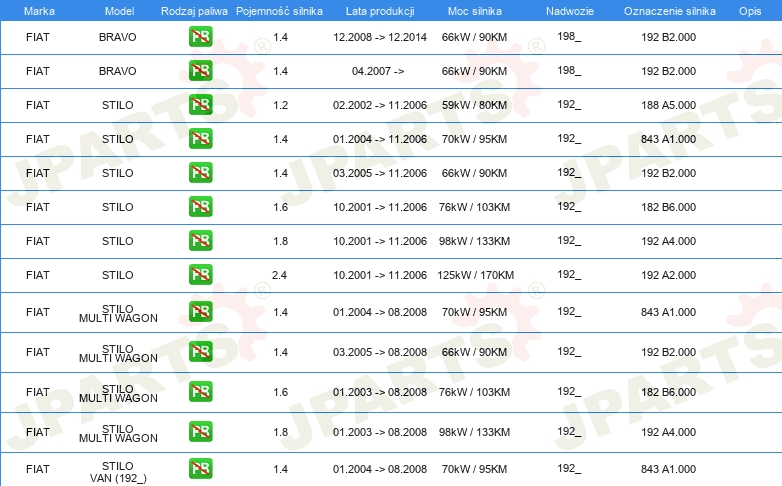
Task: Click the fuel icon for the Multi Wagon 1.6
Action: [x=200, y=391]
